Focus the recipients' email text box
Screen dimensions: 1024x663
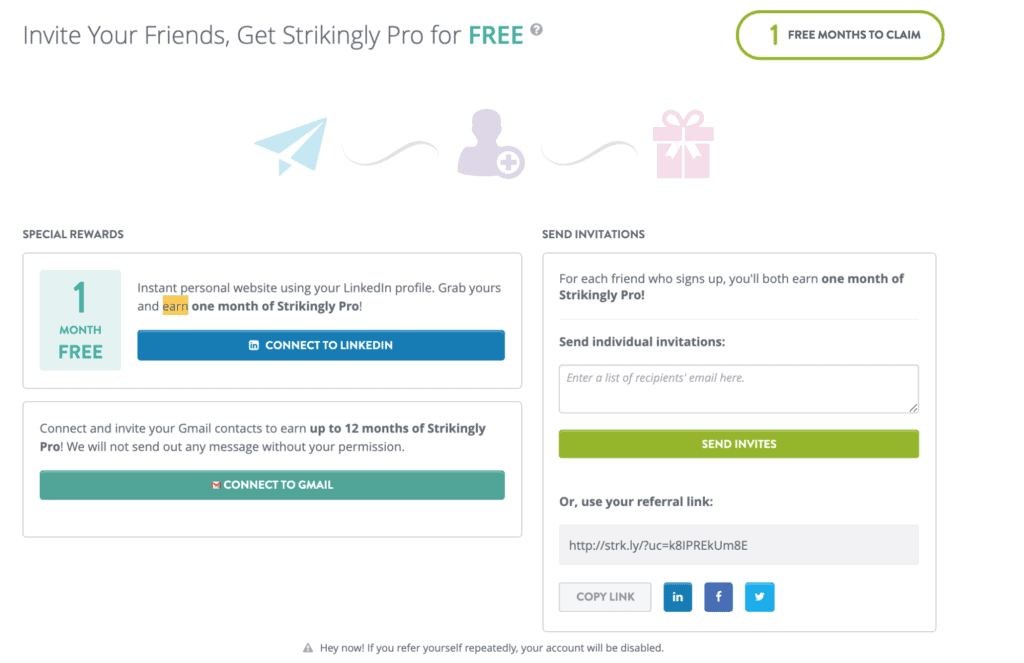pyautogui.click(x=738, y=388)
